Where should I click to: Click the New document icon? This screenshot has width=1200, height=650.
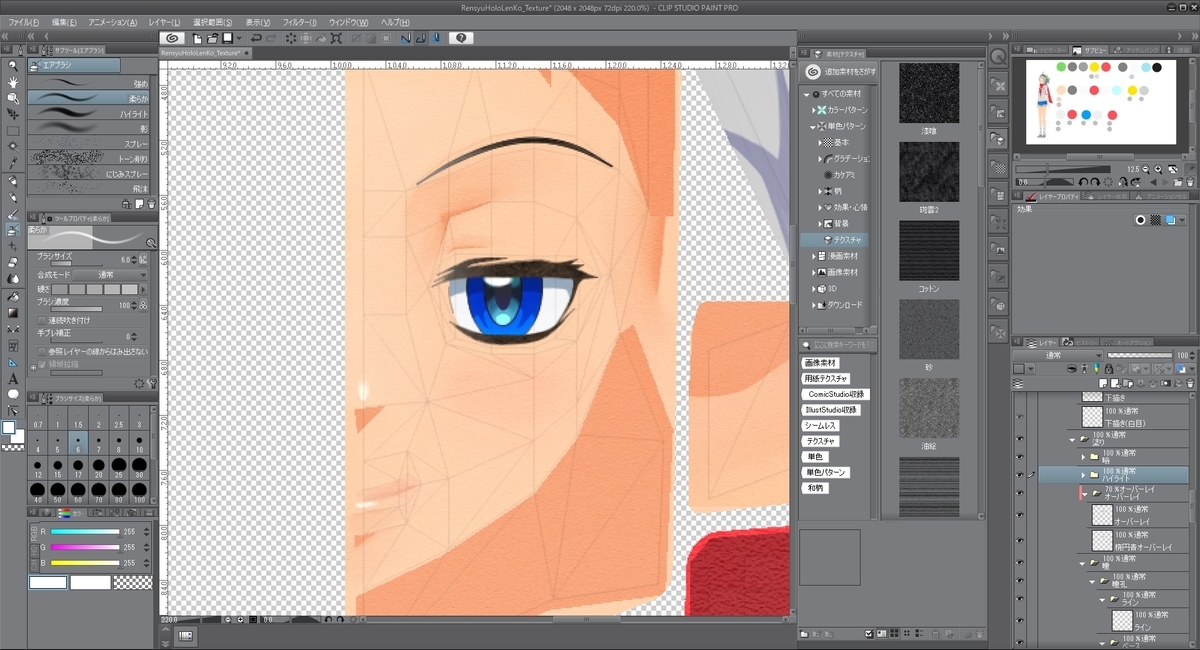197,38
